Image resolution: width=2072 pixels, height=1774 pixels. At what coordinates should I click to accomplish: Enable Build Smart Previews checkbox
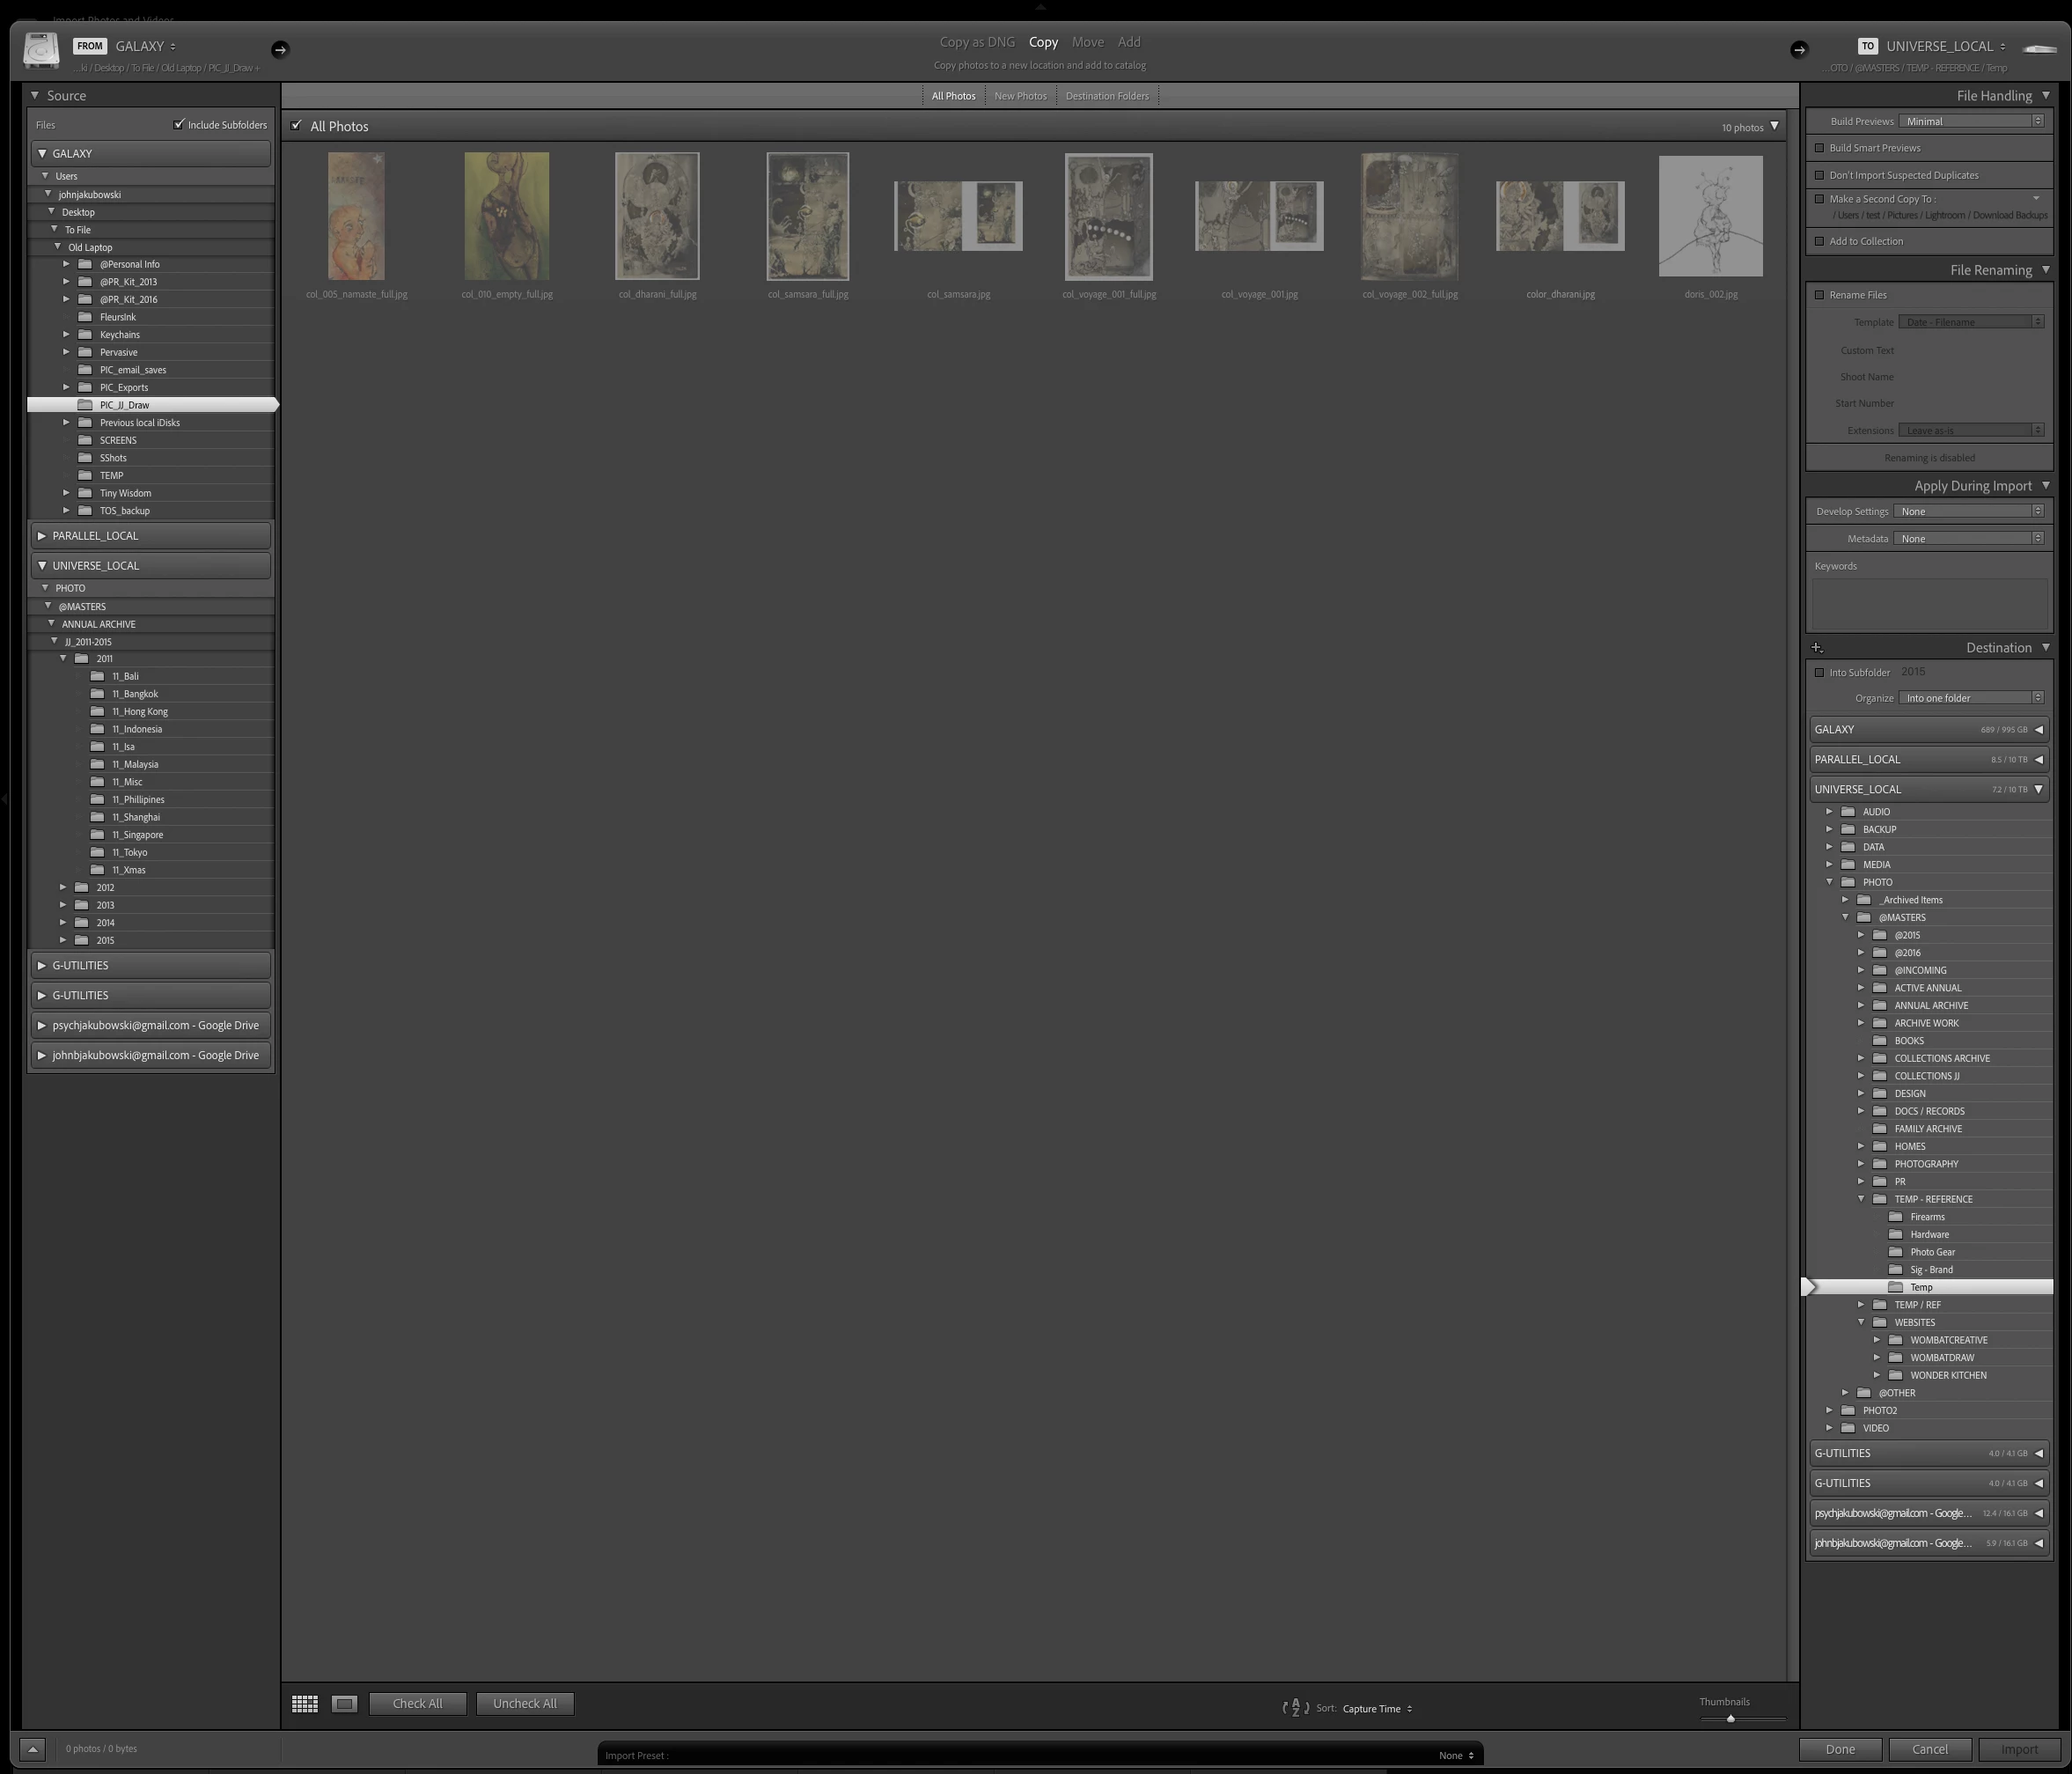[1820, 148]
